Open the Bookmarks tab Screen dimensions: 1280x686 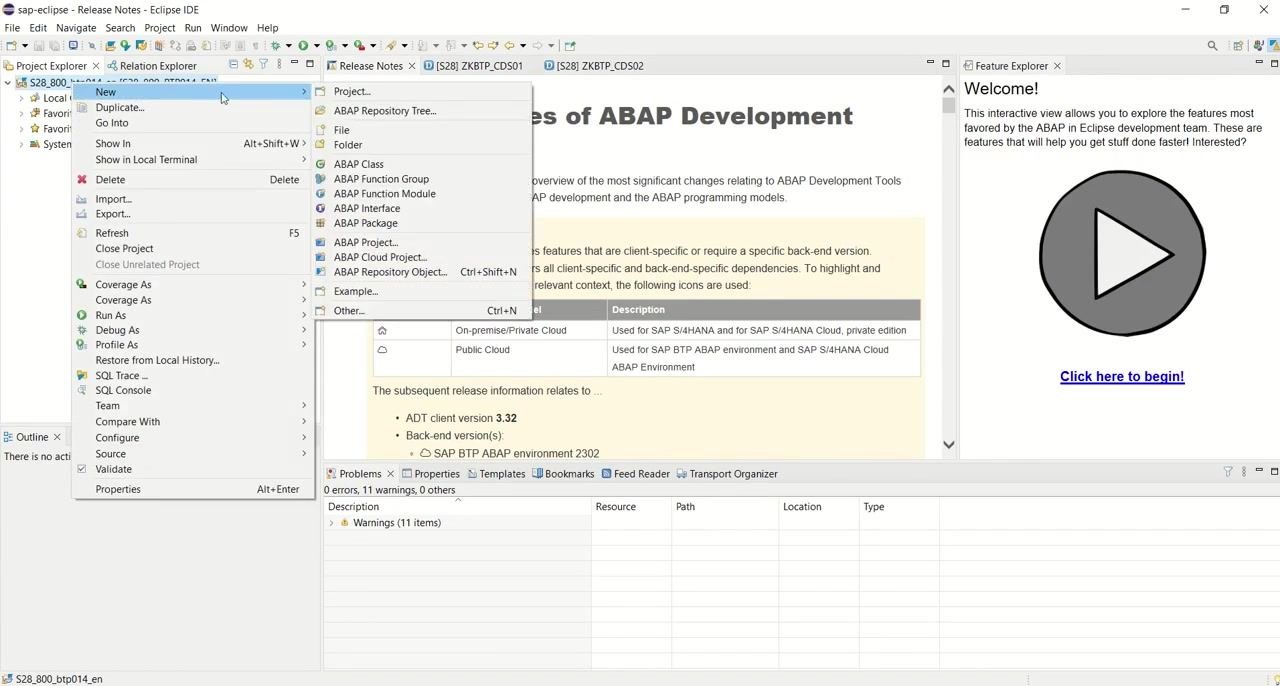tap(563, 474)
